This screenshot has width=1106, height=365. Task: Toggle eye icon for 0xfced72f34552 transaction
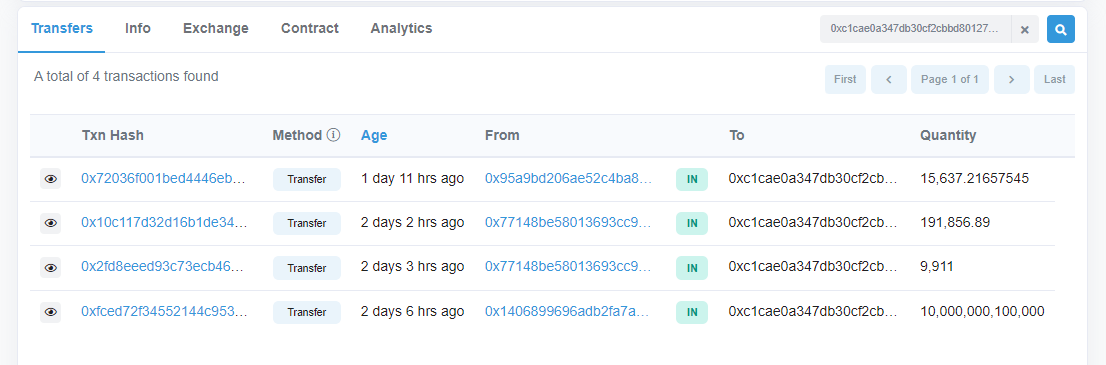pyautogui.click(x=50, y=312)
